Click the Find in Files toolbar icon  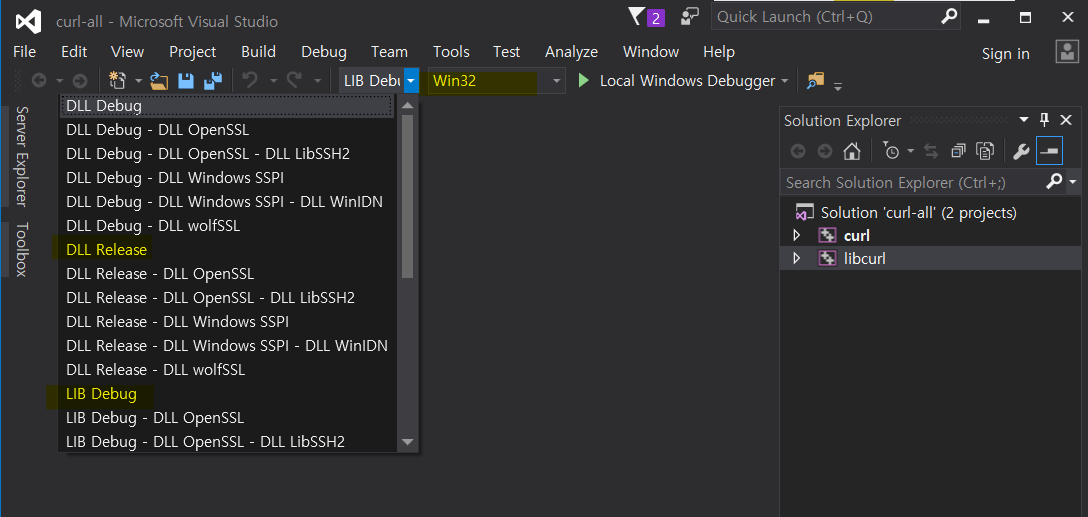click(815, 80)
